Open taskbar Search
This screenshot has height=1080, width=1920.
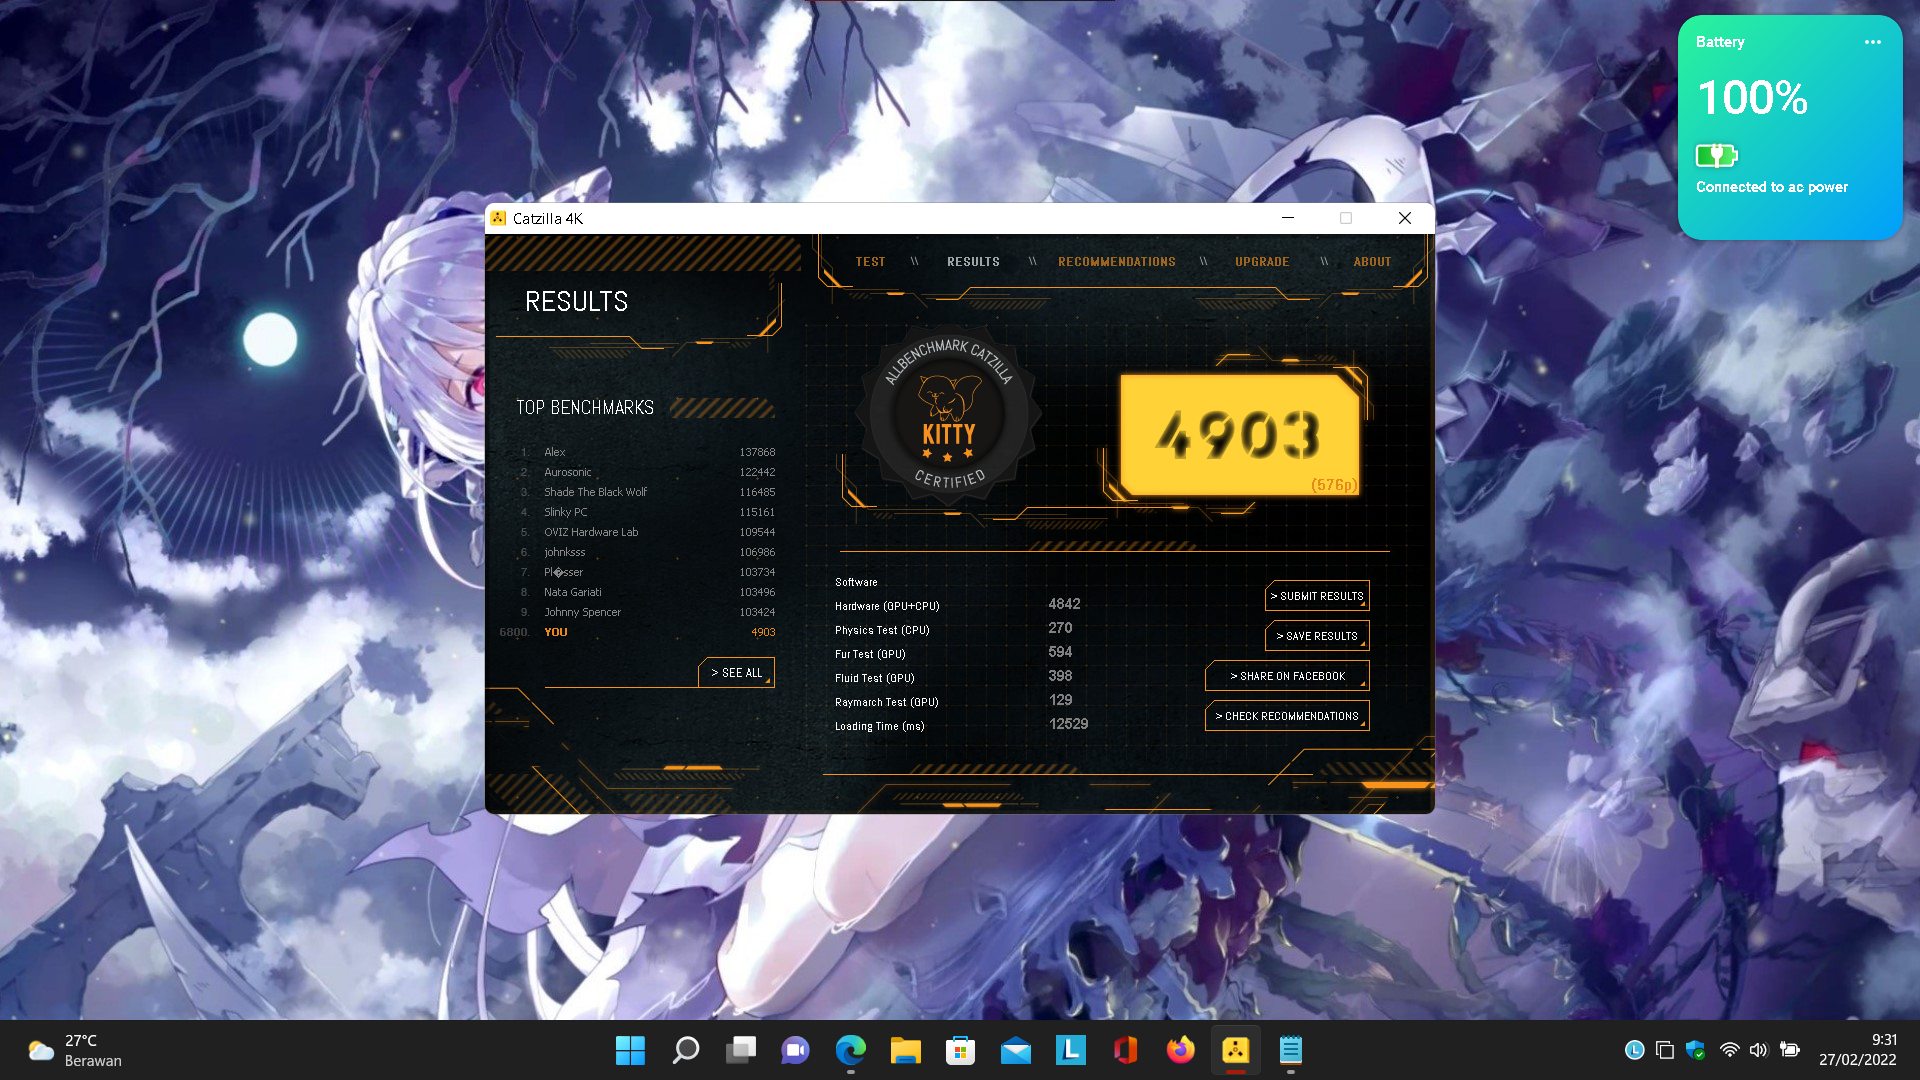tap(686, 1050)
